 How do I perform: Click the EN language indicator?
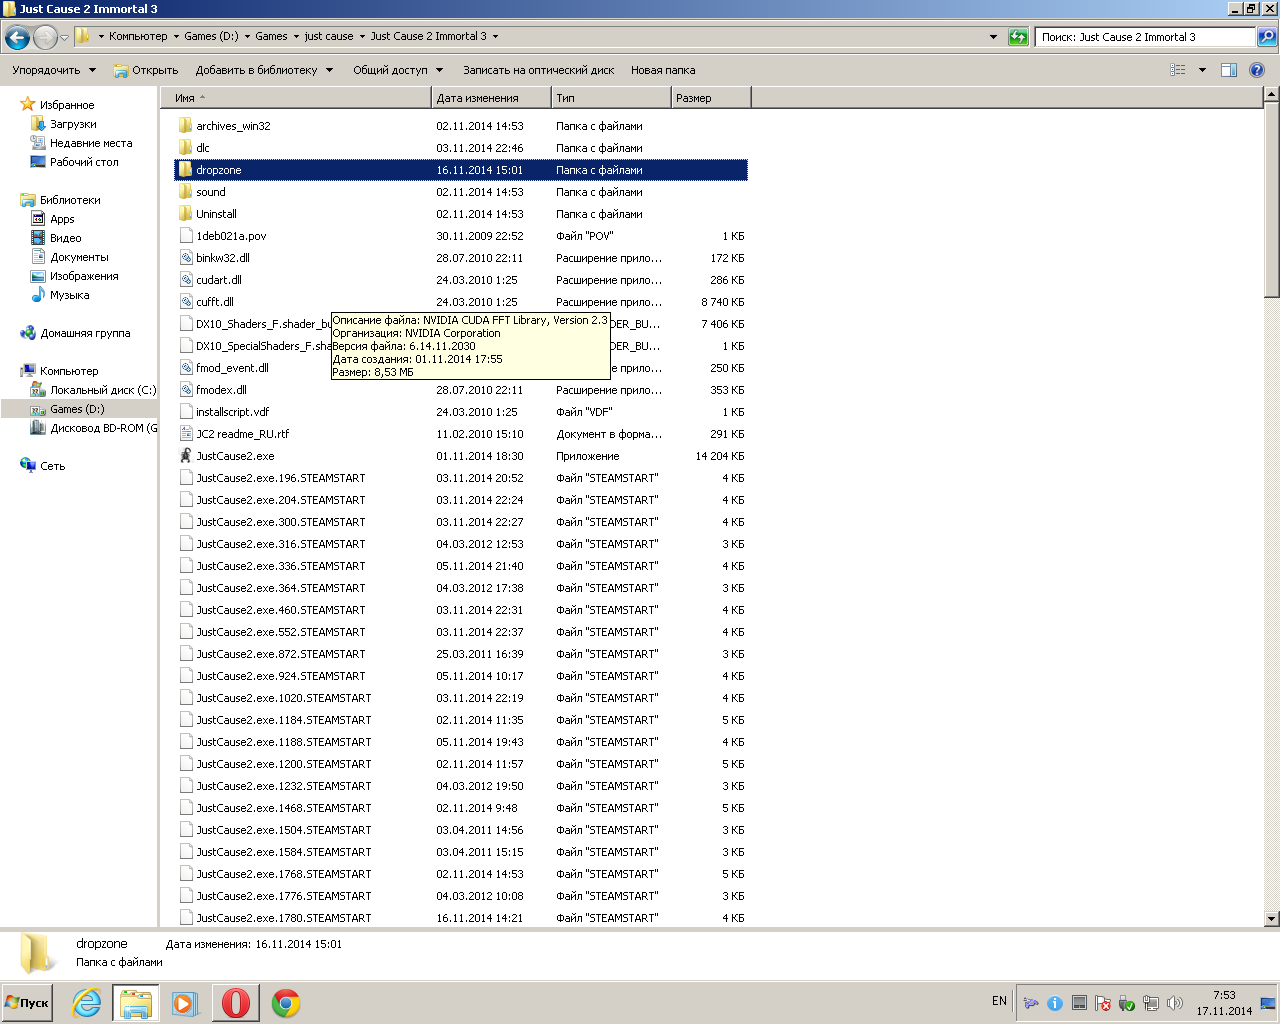tap(999, 1001)
